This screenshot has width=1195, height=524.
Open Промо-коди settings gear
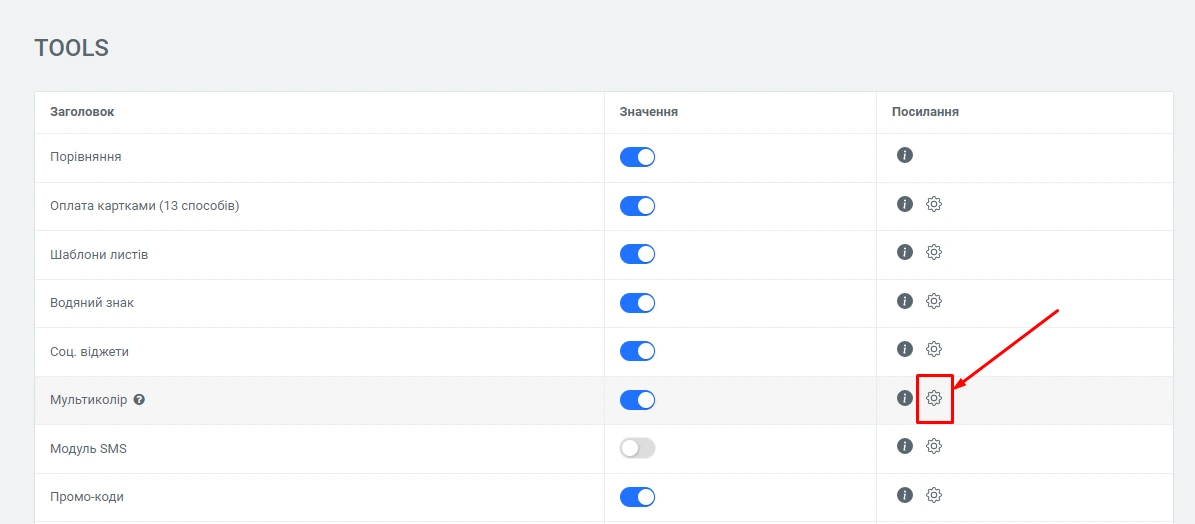[x=934, y=495]
